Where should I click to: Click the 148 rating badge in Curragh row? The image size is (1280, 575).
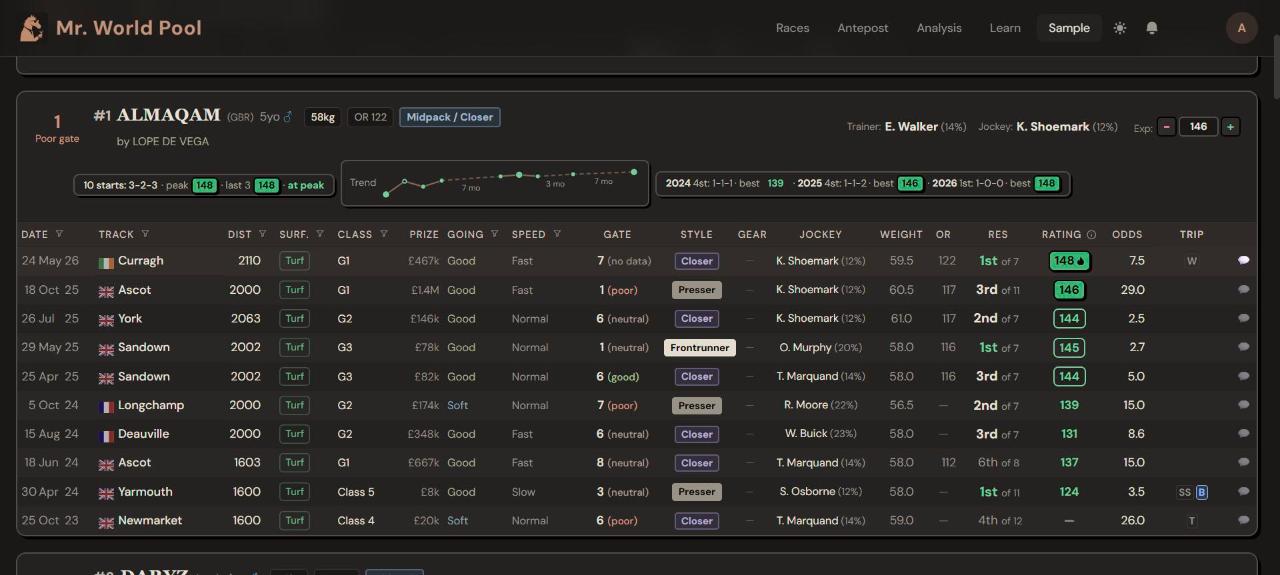coord(1070,261)
